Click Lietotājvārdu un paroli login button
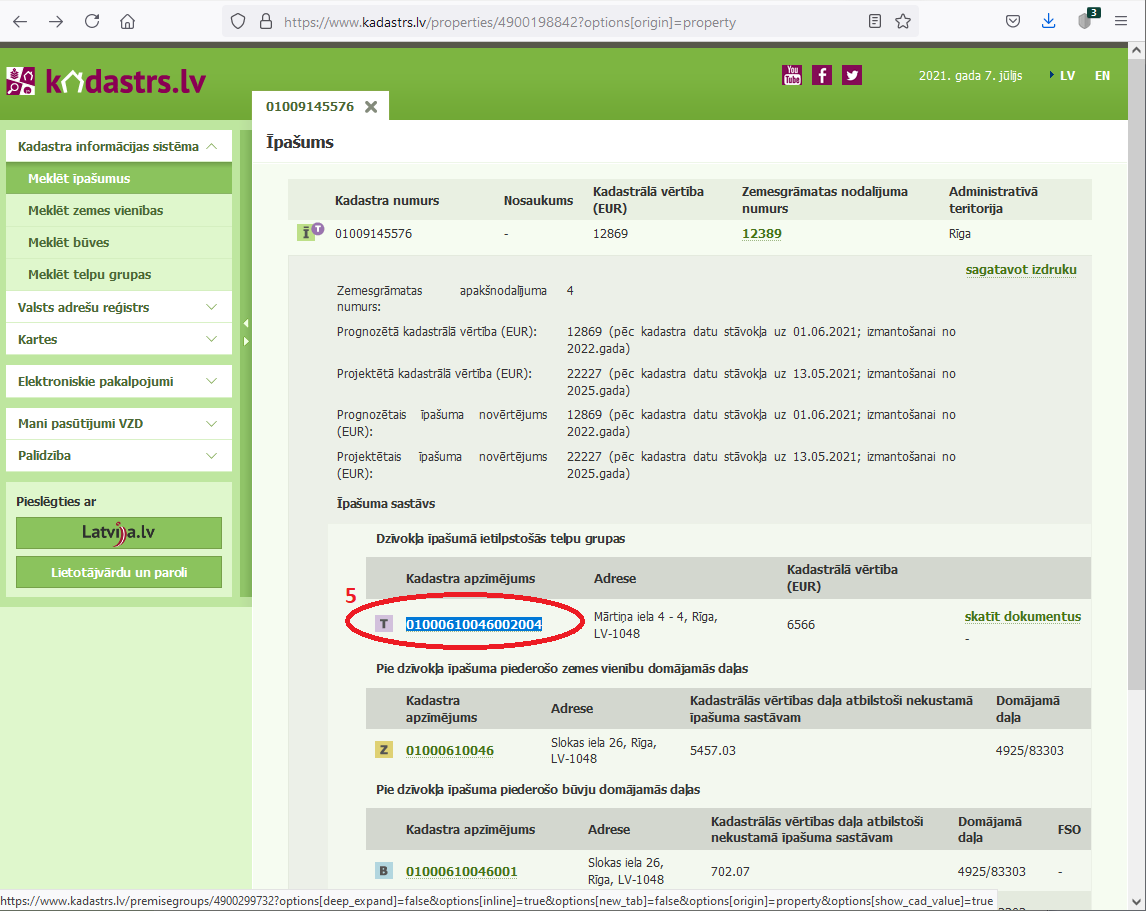Screen dimensions: 1147x911 pyautogui.click(x=119, y=573)
